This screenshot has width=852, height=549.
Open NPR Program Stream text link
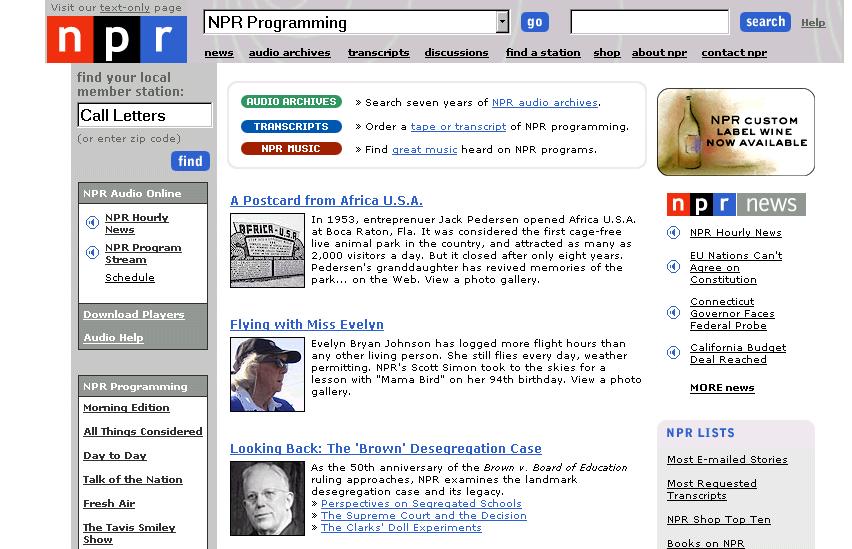[143, 253]
